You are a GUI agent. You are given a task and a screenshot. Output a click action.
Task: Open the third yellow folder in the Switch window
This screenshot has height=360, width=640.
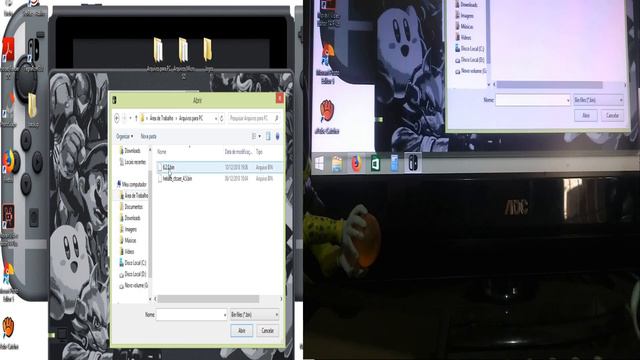point(208,54)
